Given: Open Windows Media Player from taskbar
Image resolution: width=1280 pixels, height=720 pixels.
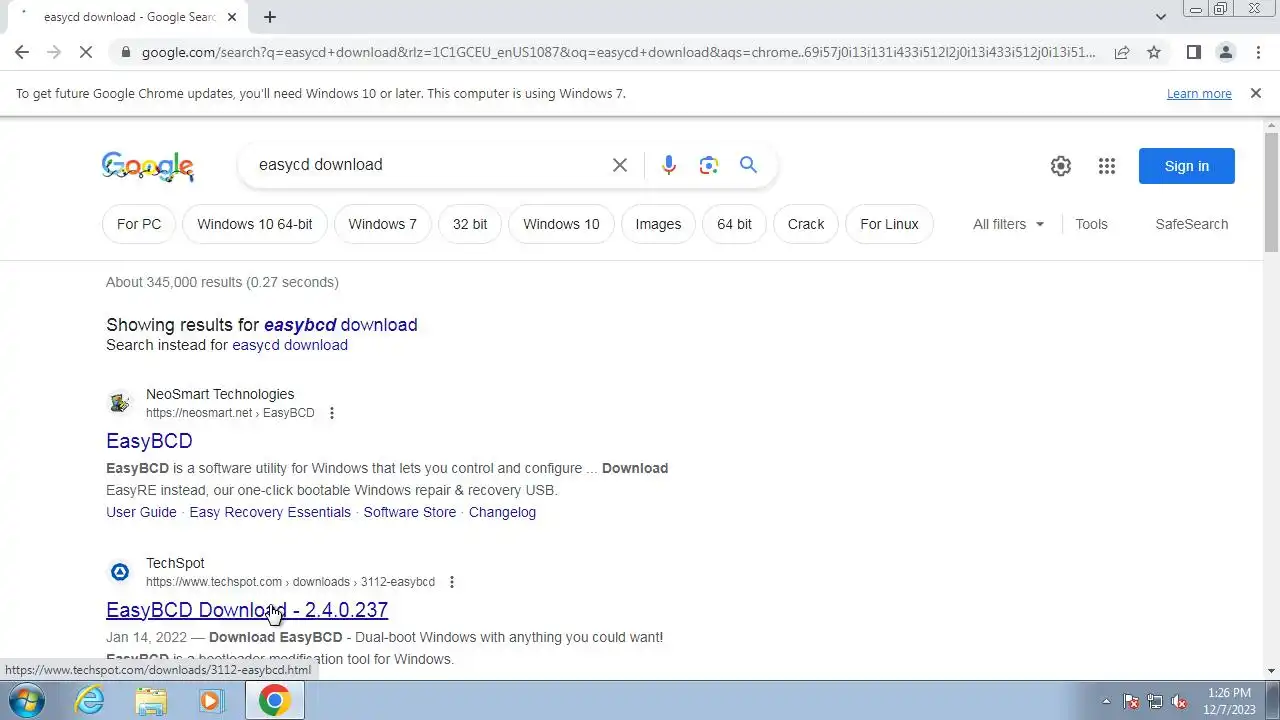Looking at the screenshot, I should click(x=211, y=700).
